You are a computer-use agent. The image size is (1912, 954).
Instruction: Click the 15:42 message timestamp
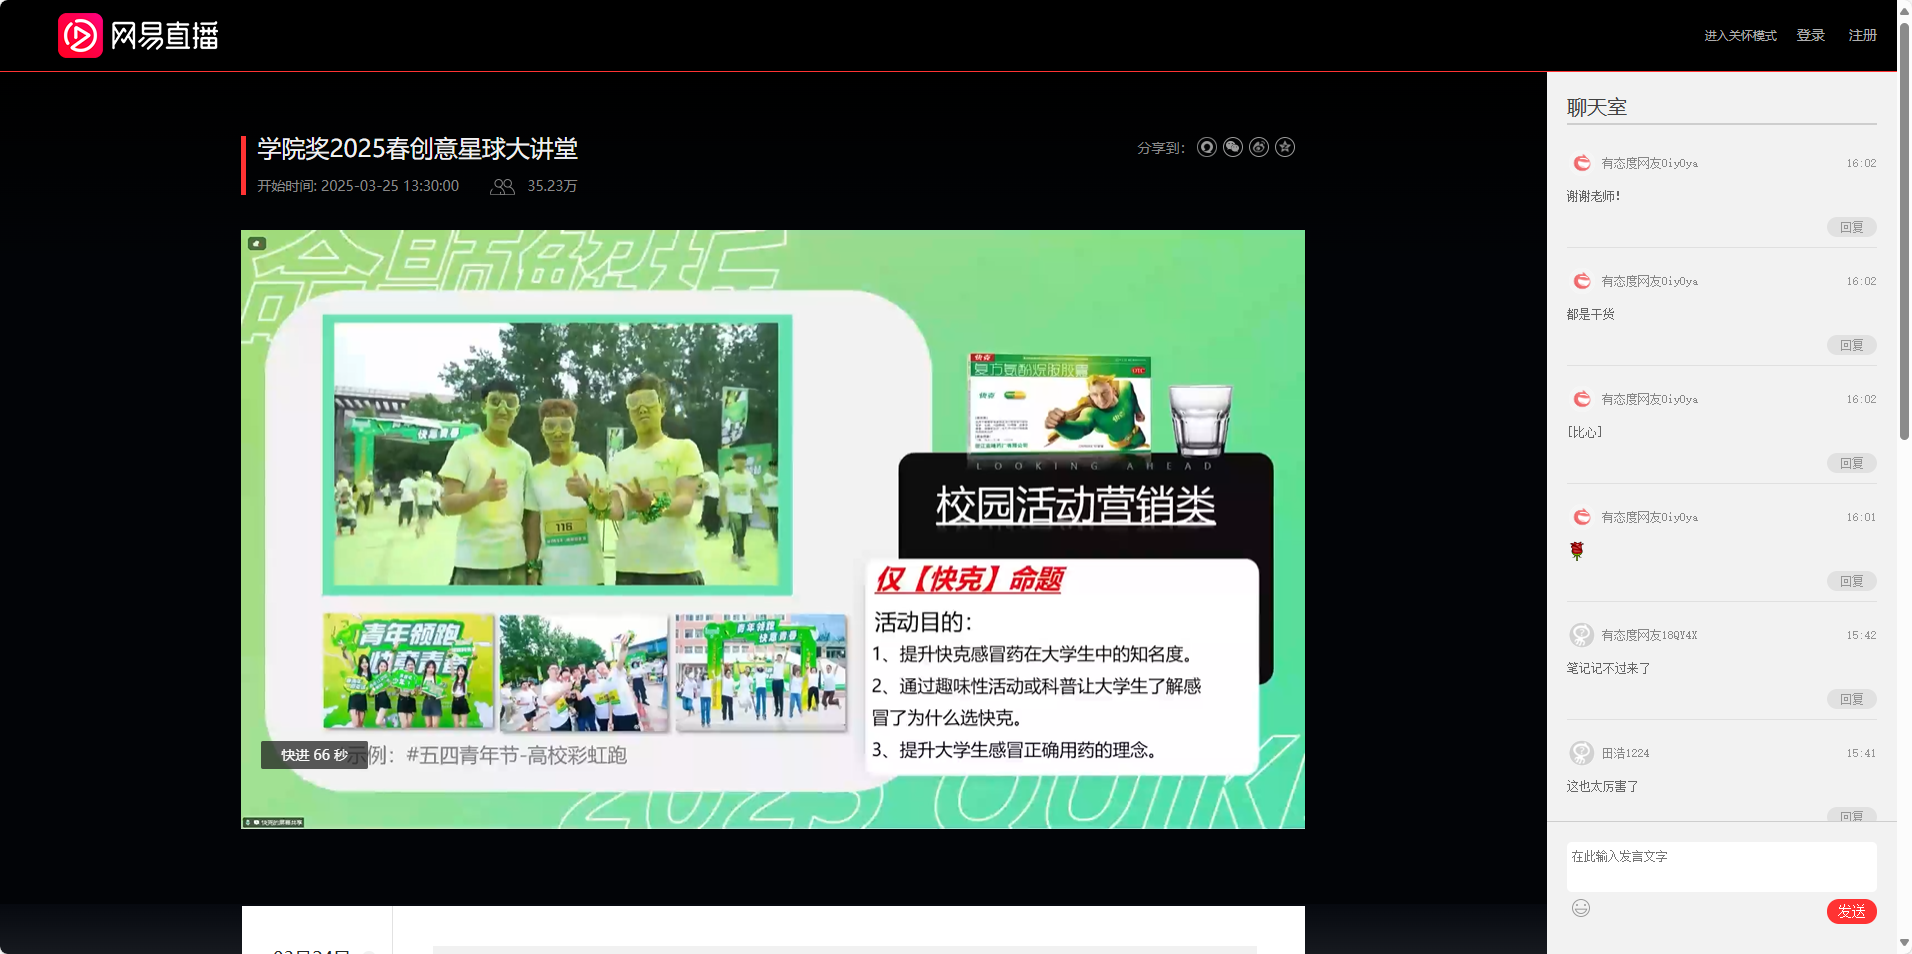pos(1861,635)
